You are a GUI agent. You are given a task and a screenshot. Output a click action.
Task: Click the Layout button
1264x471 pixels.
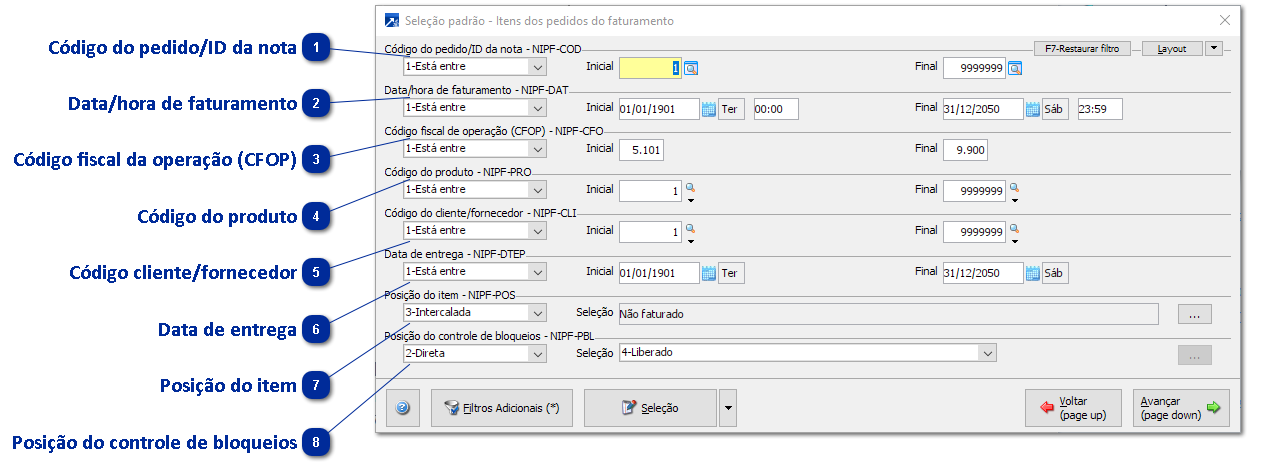pyautogui.click(x=1172, y=48)
